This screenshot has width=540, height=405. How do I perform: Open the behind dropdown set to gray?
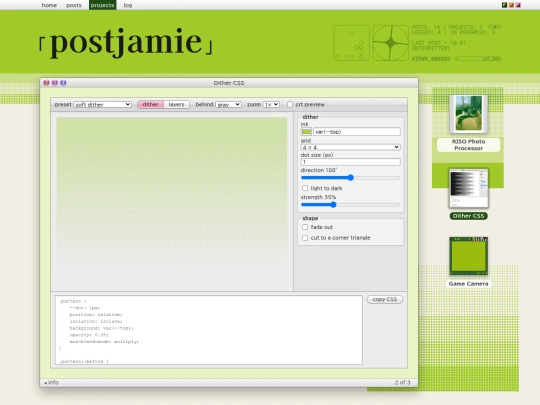(228, 104)
